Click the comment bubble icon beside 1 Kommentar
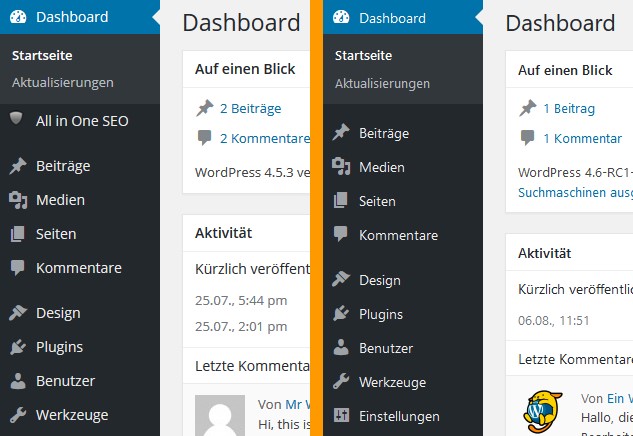The width and height of the screenshot is (633, 436). click(528, 138)
